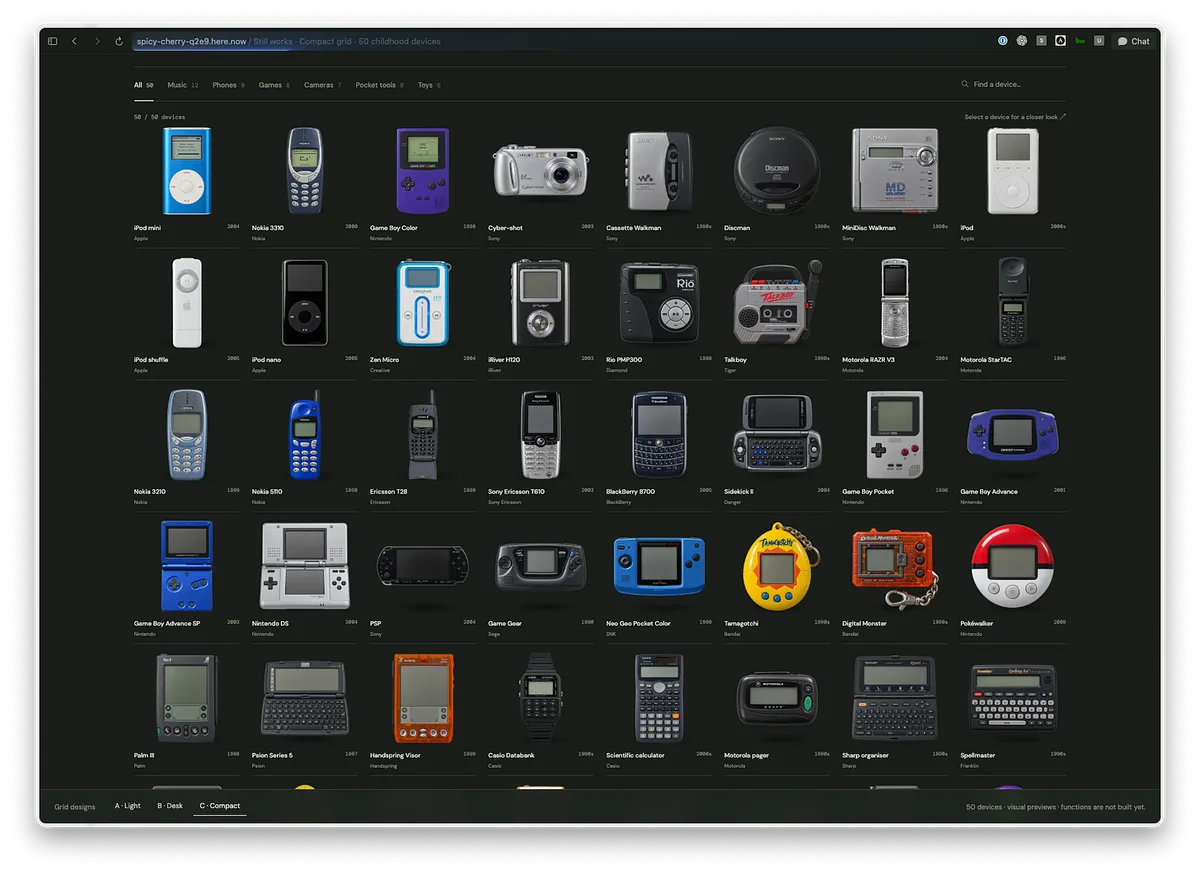Open the 1Password extension icon
1200x874 pixels.
[x=1003, y=41]
